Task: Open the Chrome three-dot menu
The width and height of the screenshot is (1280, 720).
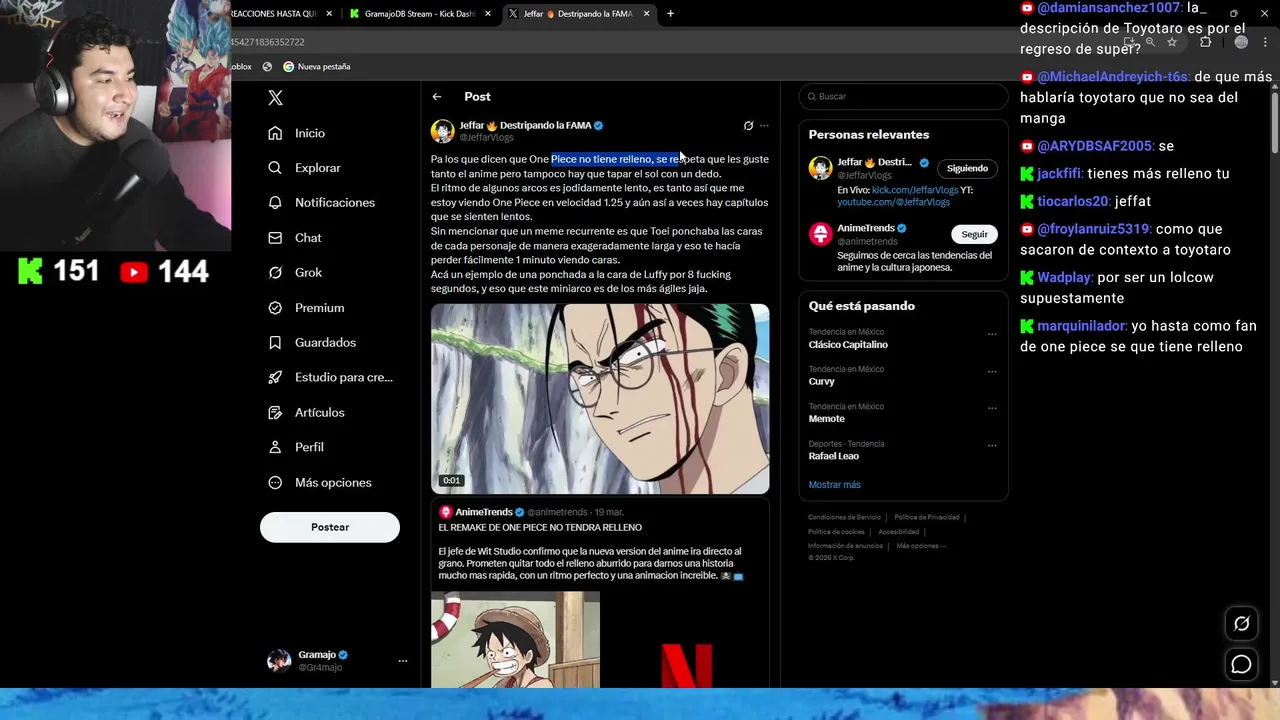Action: [x=1267, y=42]
